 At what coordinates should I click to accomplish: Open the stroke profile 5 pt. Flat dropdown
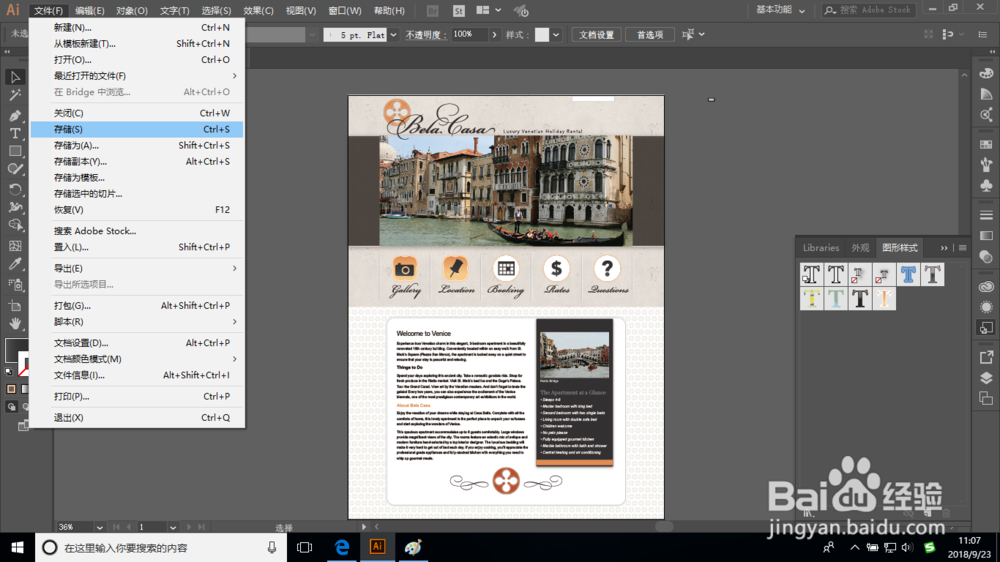coord(393,35)
